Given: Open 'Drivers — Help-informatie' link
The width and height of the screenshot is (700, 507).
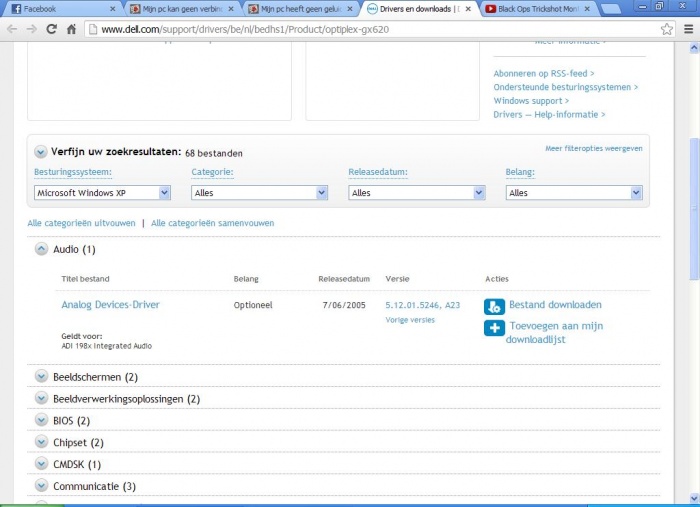Looking at the screenshot, I should (549, 115).
